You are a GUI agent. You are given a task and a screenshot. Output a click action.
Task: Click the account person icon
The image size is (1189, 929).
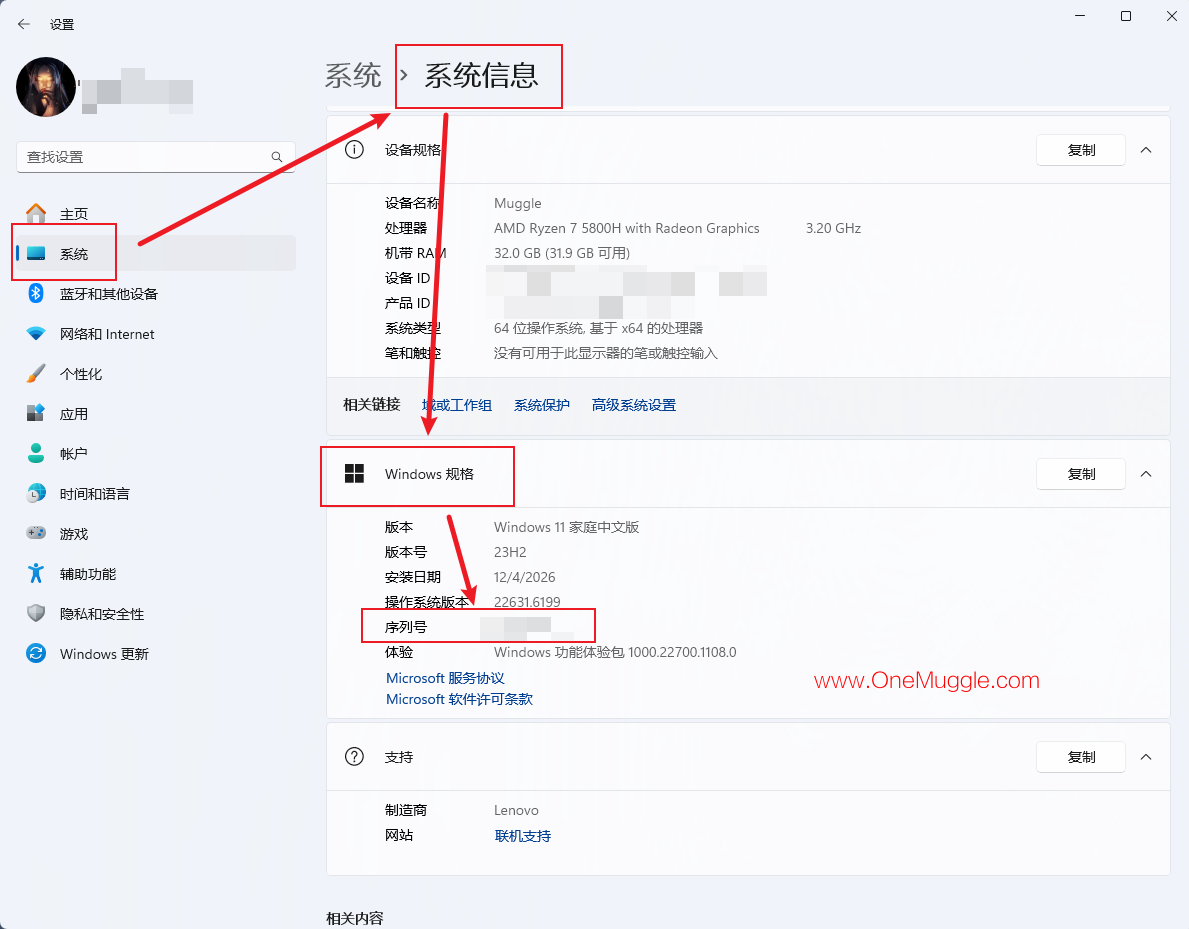pyautogui.click(x=36, y=453)
